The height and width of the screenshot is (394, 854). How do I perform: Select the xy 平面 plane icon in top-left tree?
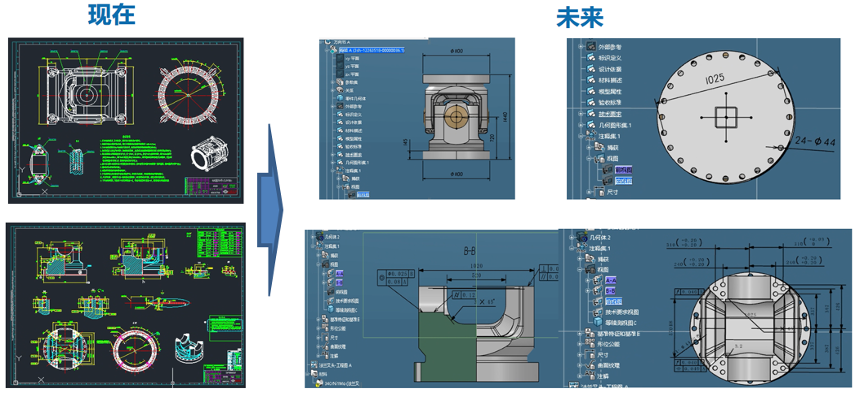(340, 58)
